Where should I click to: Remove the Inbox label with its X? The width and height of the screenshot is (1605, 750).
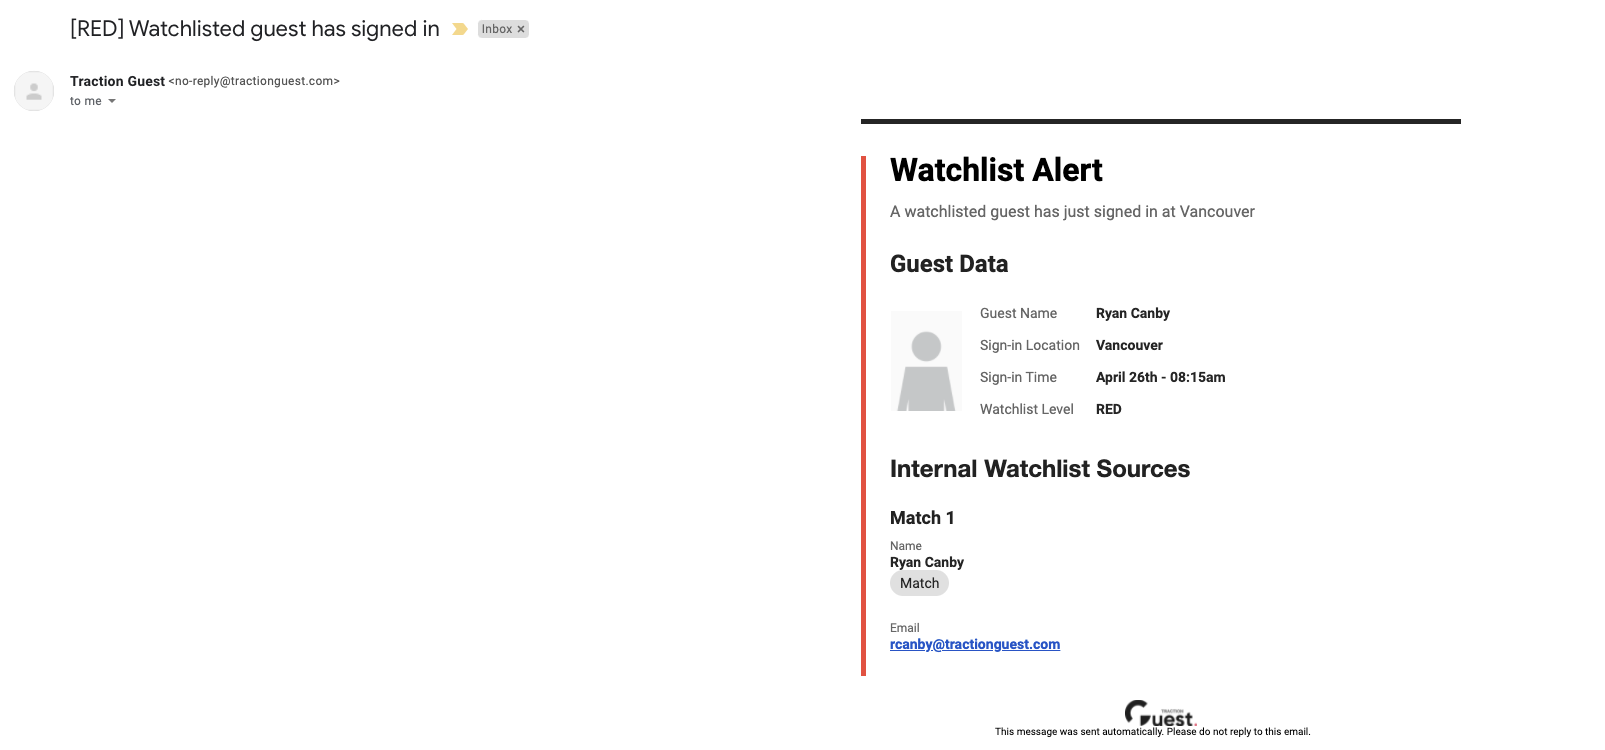(521, 29)
